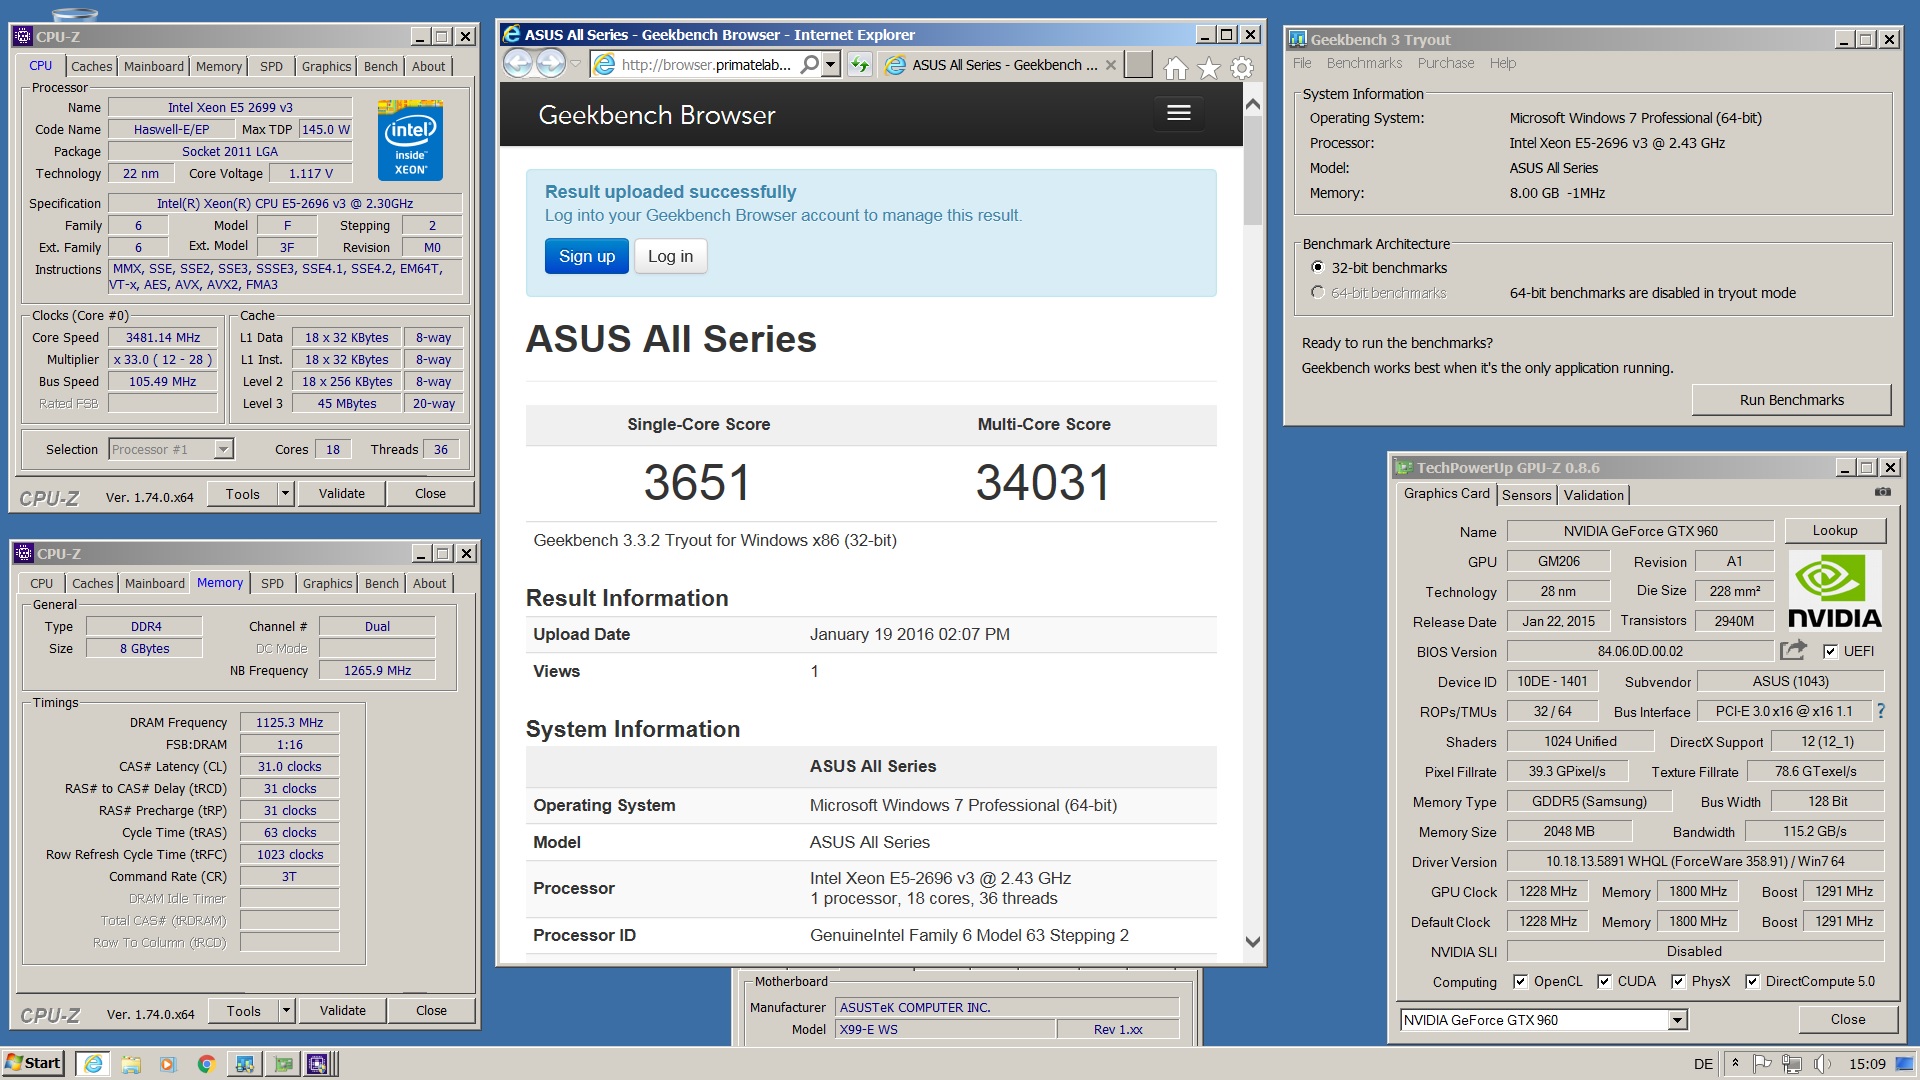The height and width of the screenshot is (1080, 1920).
Task: Click Tools button in bottom CPU-Z
Action: [243, 1010]
